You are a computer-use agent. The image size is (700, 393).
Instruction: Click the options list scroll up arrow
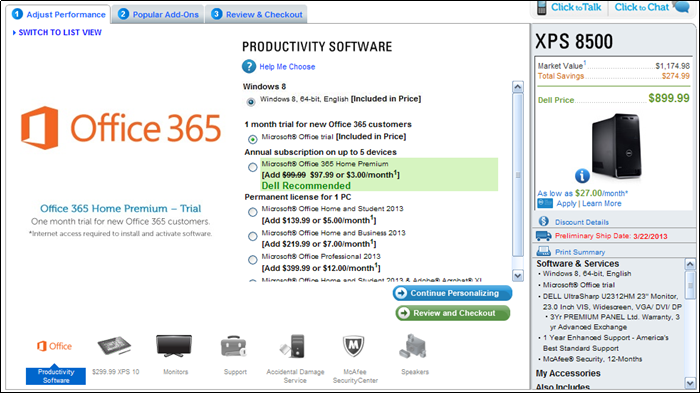(518, 87)
